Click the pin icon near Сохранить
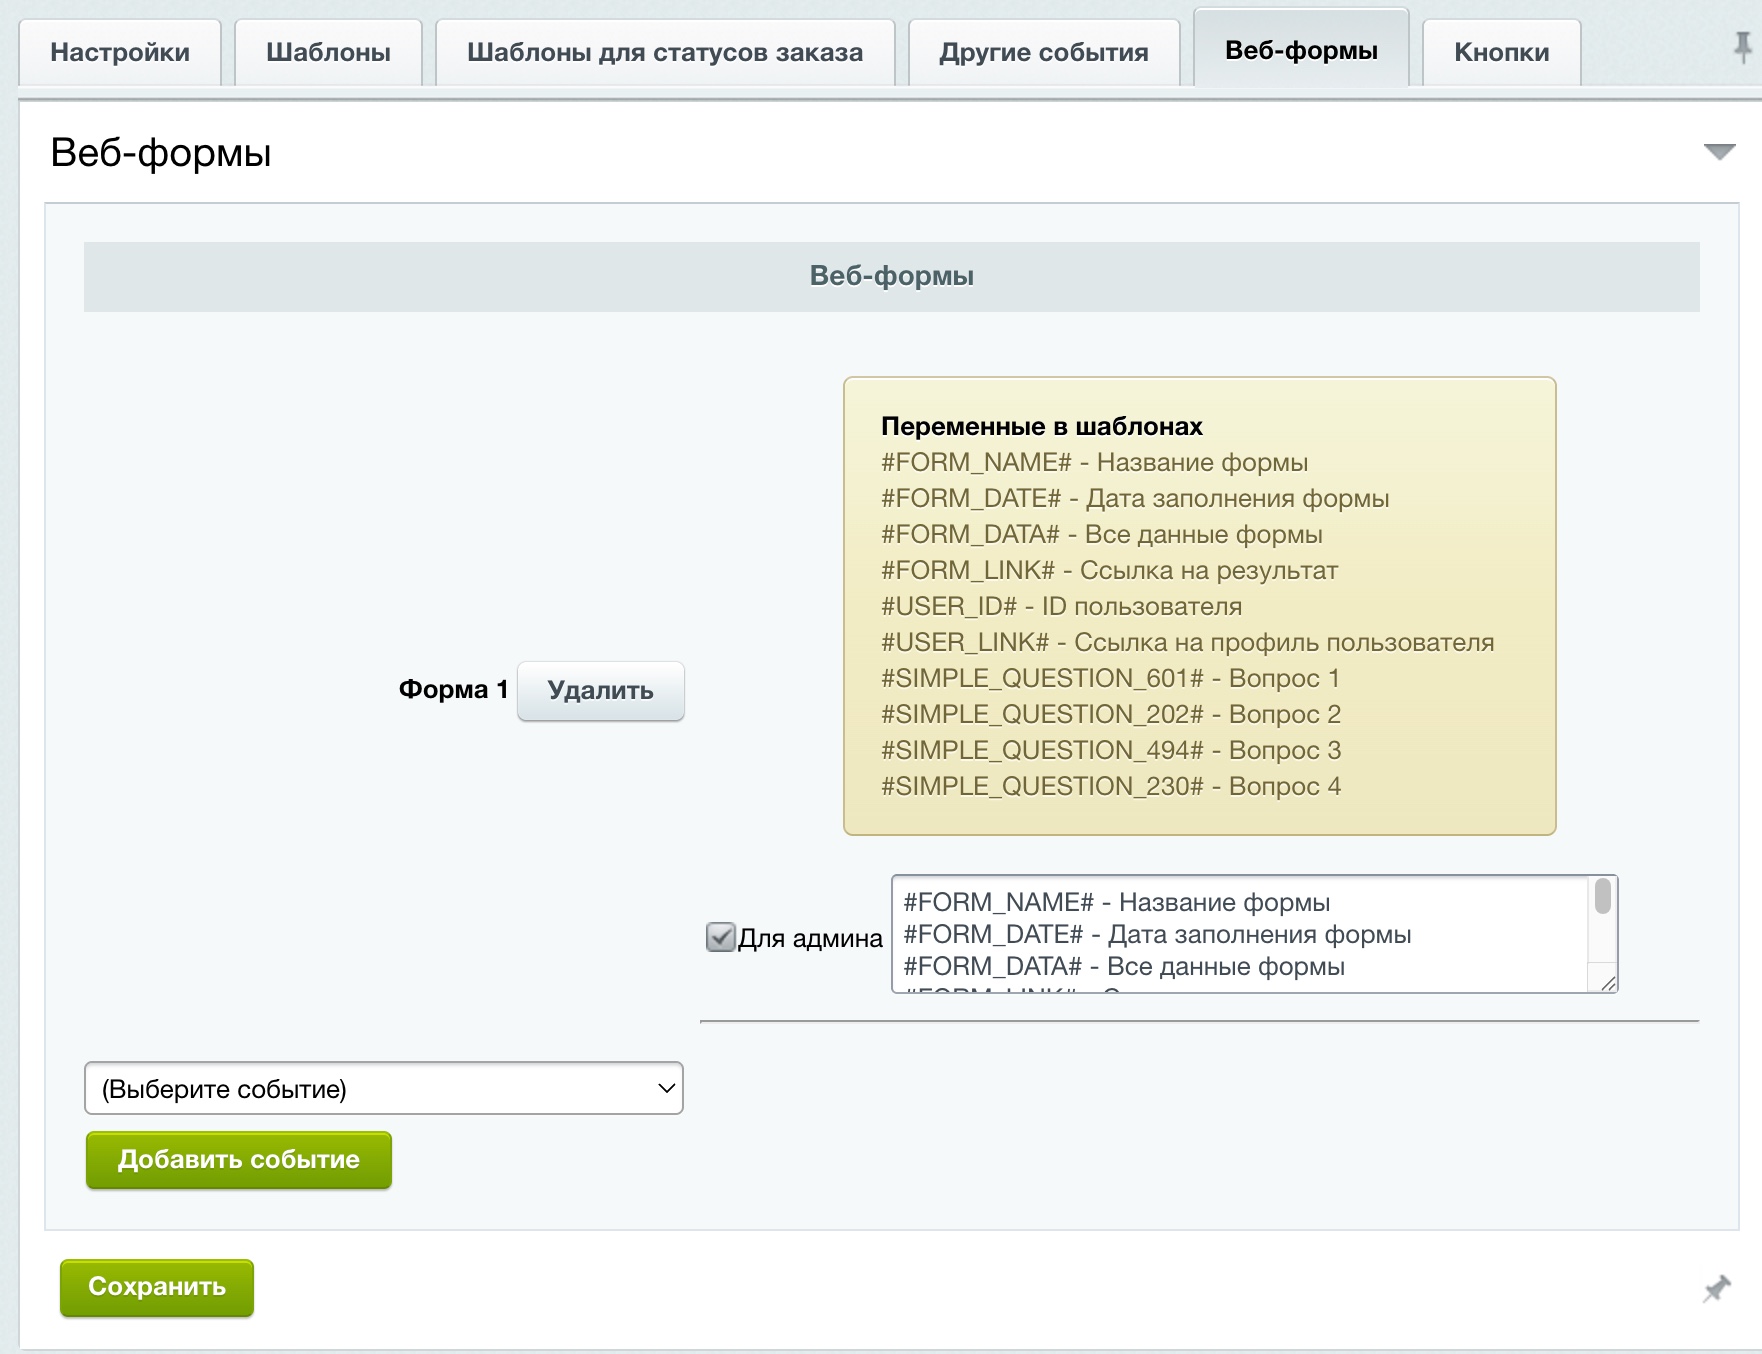Screen dimensions: 1762x1354 coord(1717,1288)
